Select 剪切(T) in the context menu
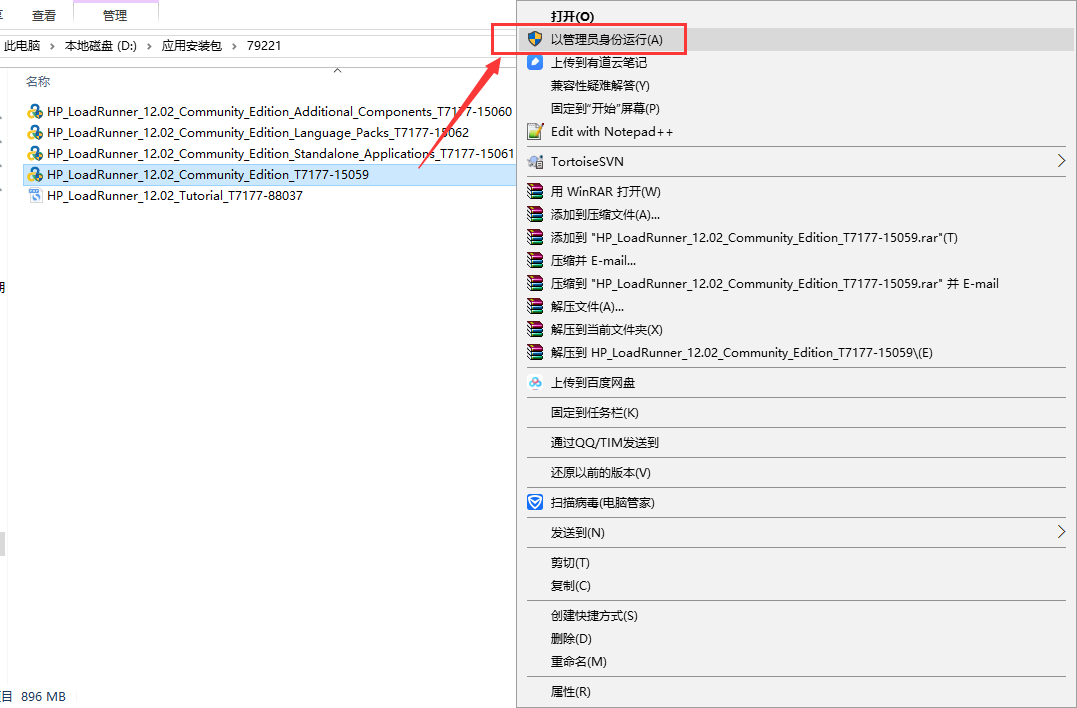The height and width of the screenshot is (708, 1077). [796, 562]
